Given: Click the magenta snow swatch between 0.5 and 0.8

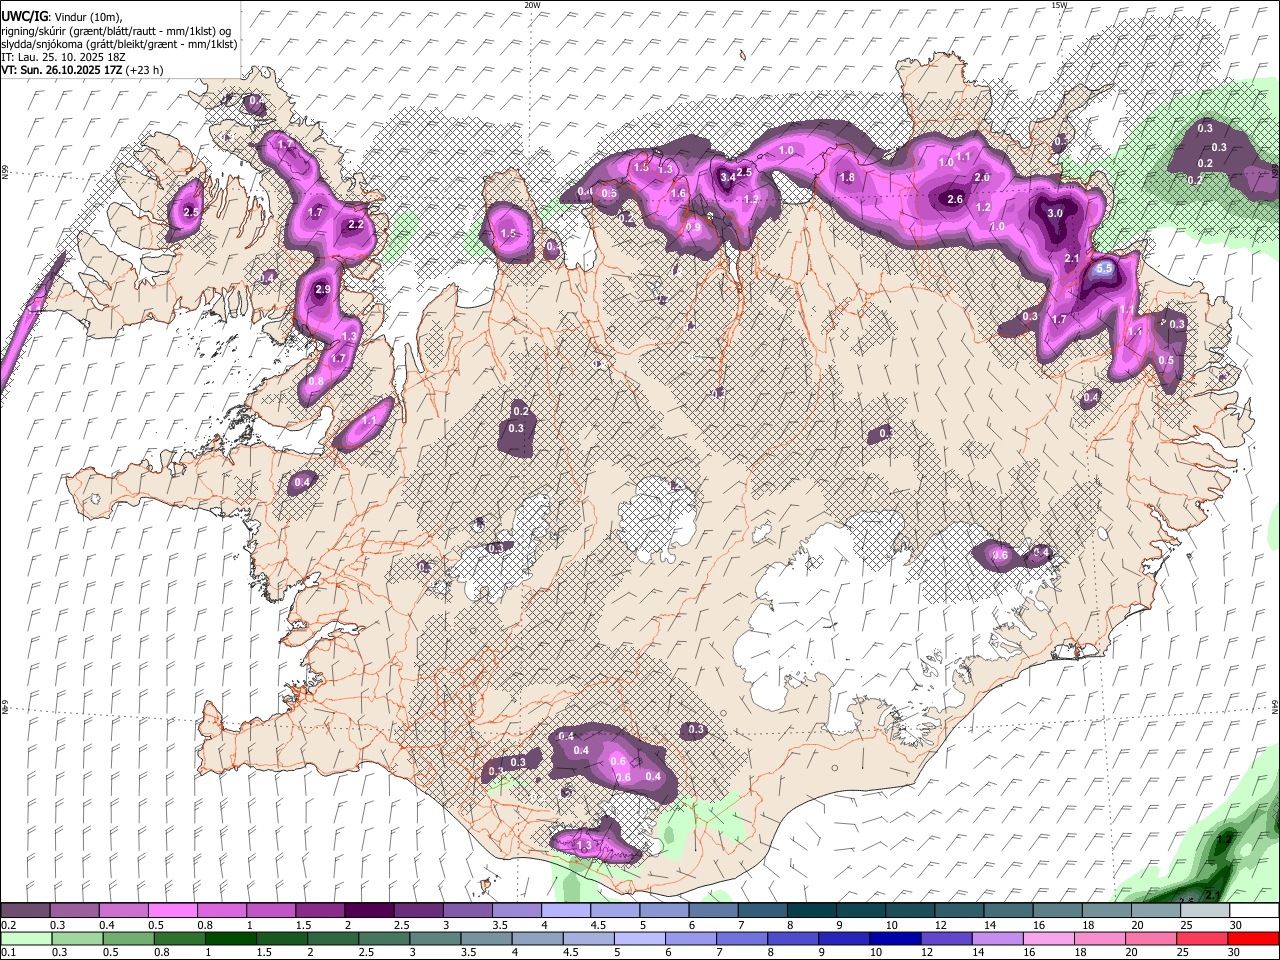Looking at the screenshot, I should (173, 911).
